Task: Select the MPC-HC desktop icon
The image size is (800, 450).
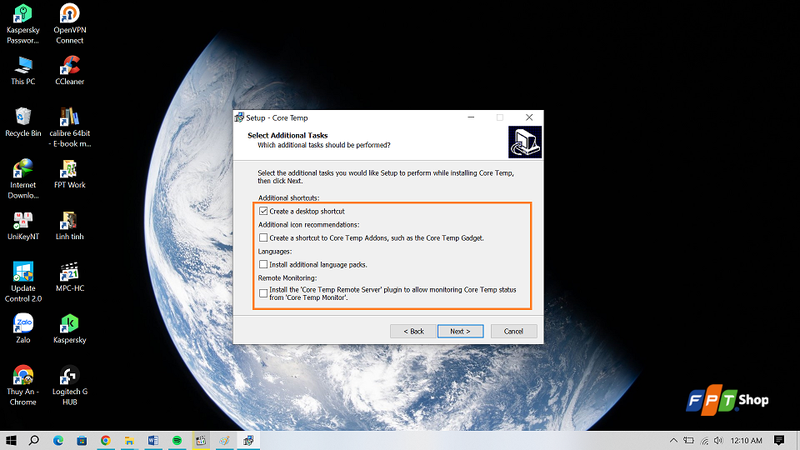Action: [69, 278]
